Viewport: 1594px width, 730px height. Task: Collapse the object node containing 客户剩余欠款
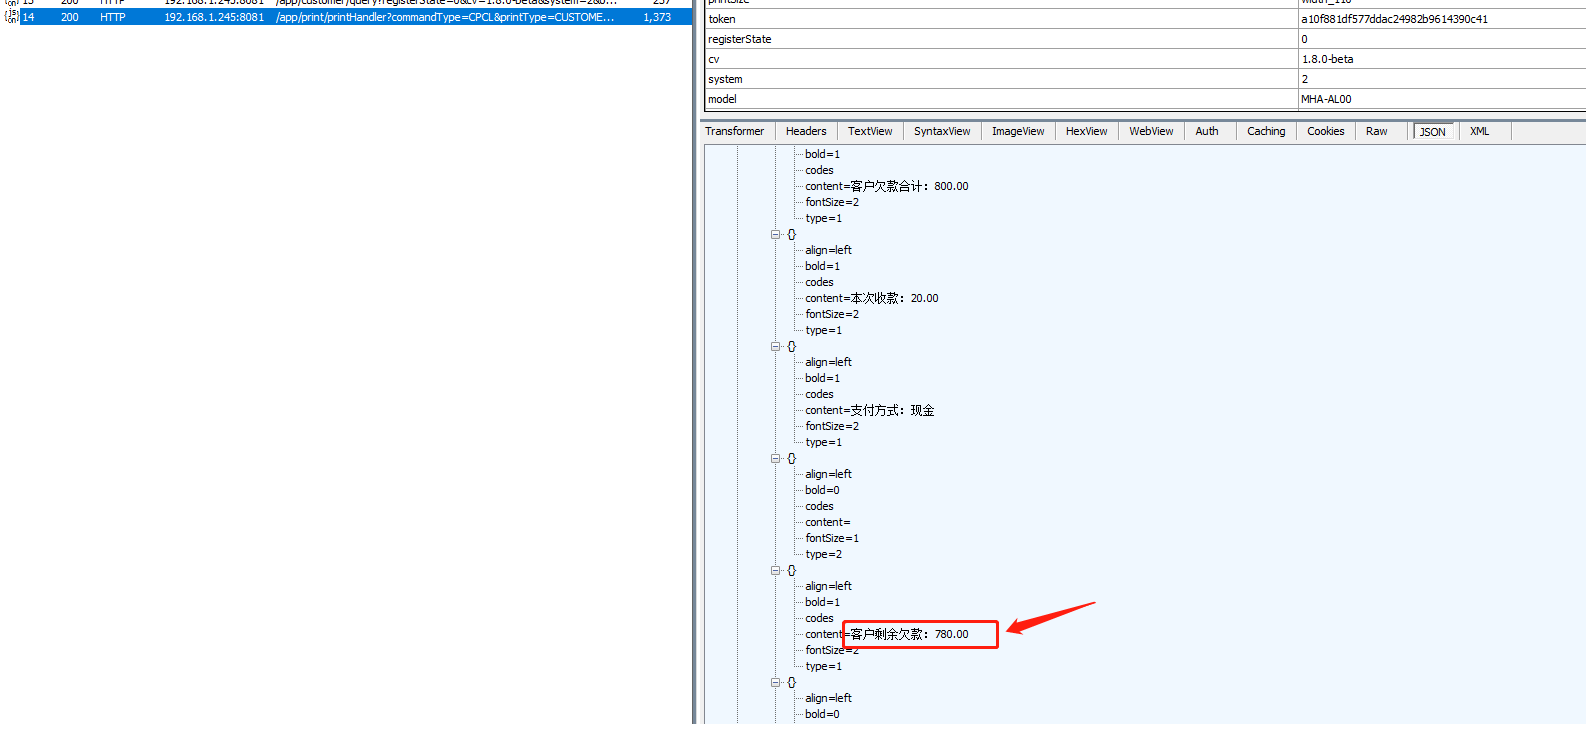(775, 570)
